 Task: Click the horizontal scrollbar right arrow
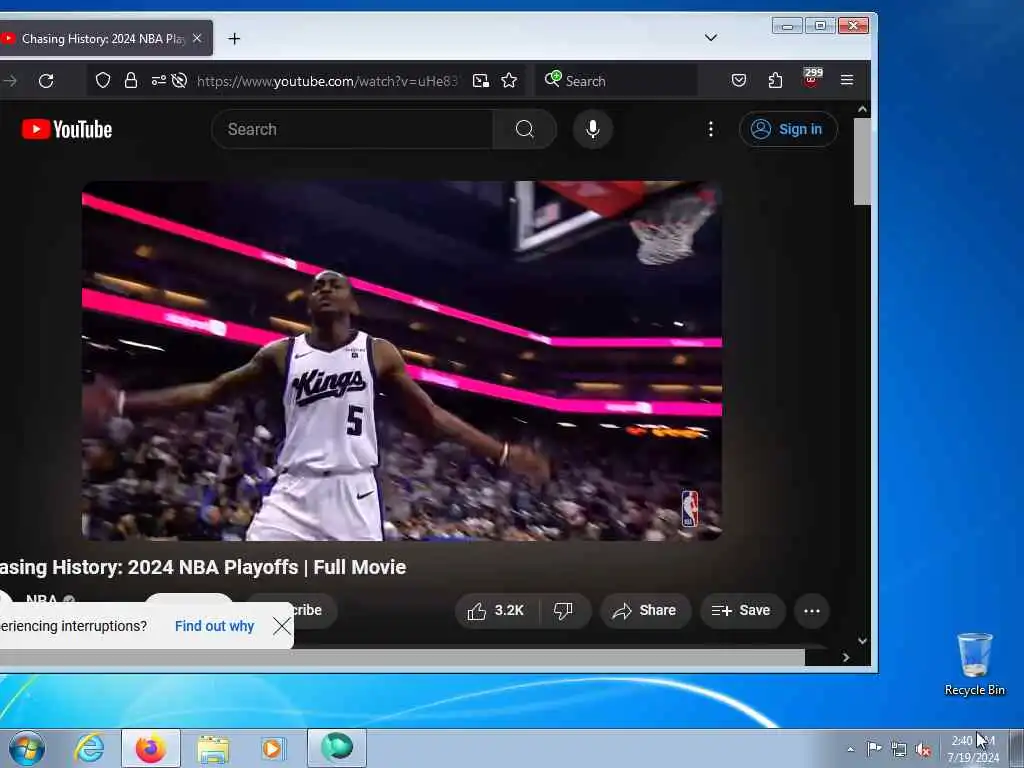point(846,658)
